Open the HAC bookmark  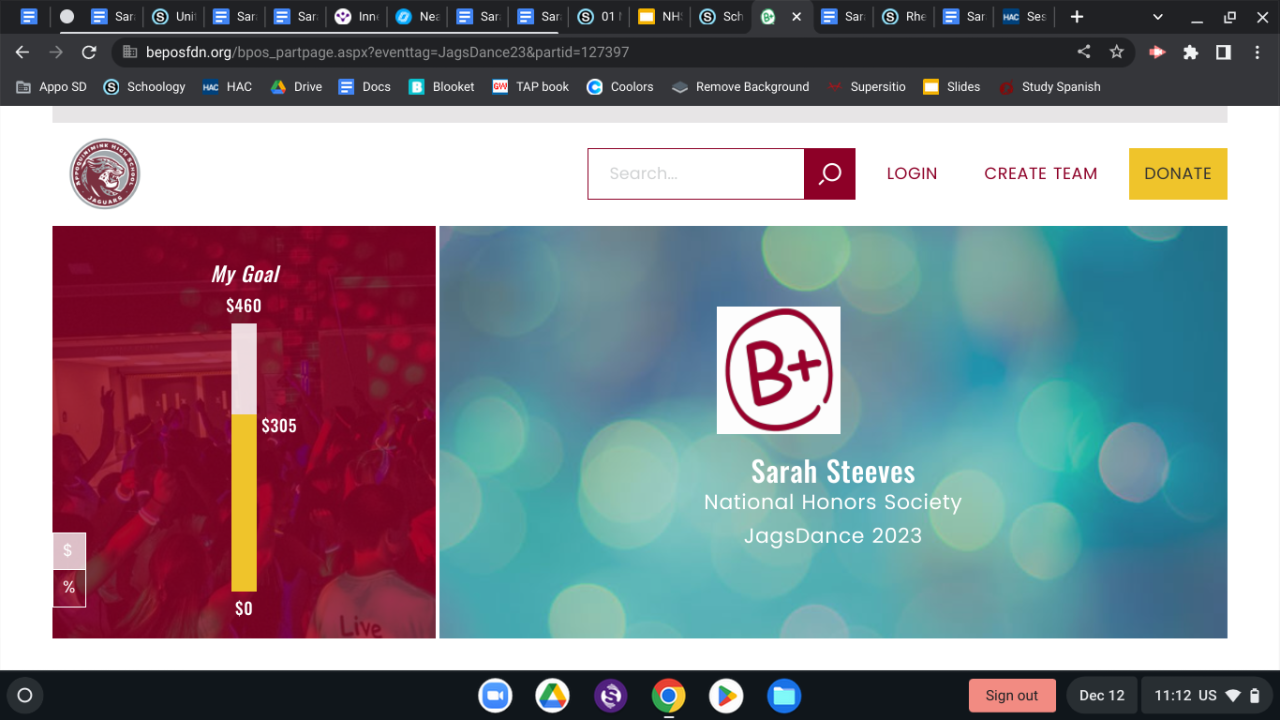[227, 87]
